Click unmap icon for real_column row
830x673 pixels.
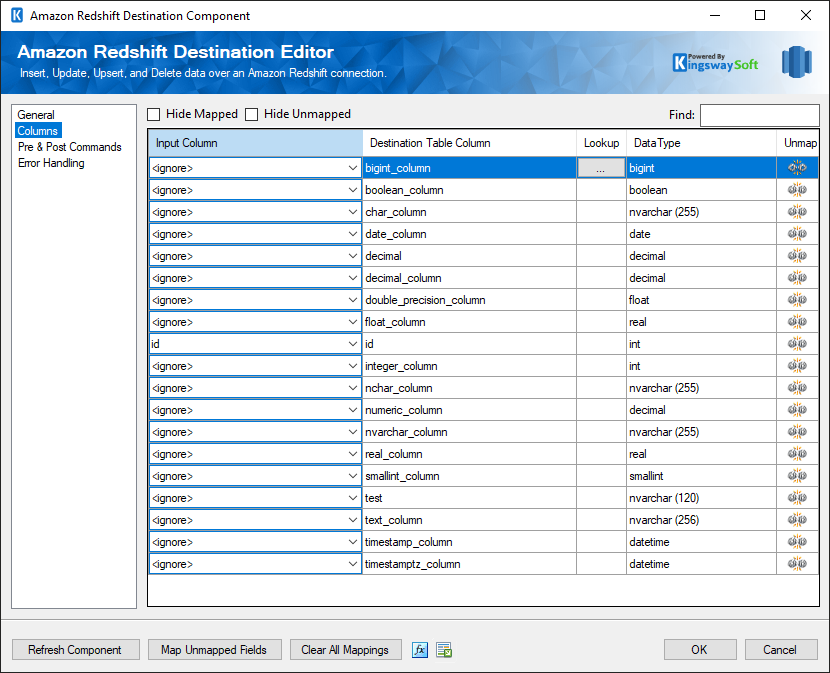click(x=797, y=453)
